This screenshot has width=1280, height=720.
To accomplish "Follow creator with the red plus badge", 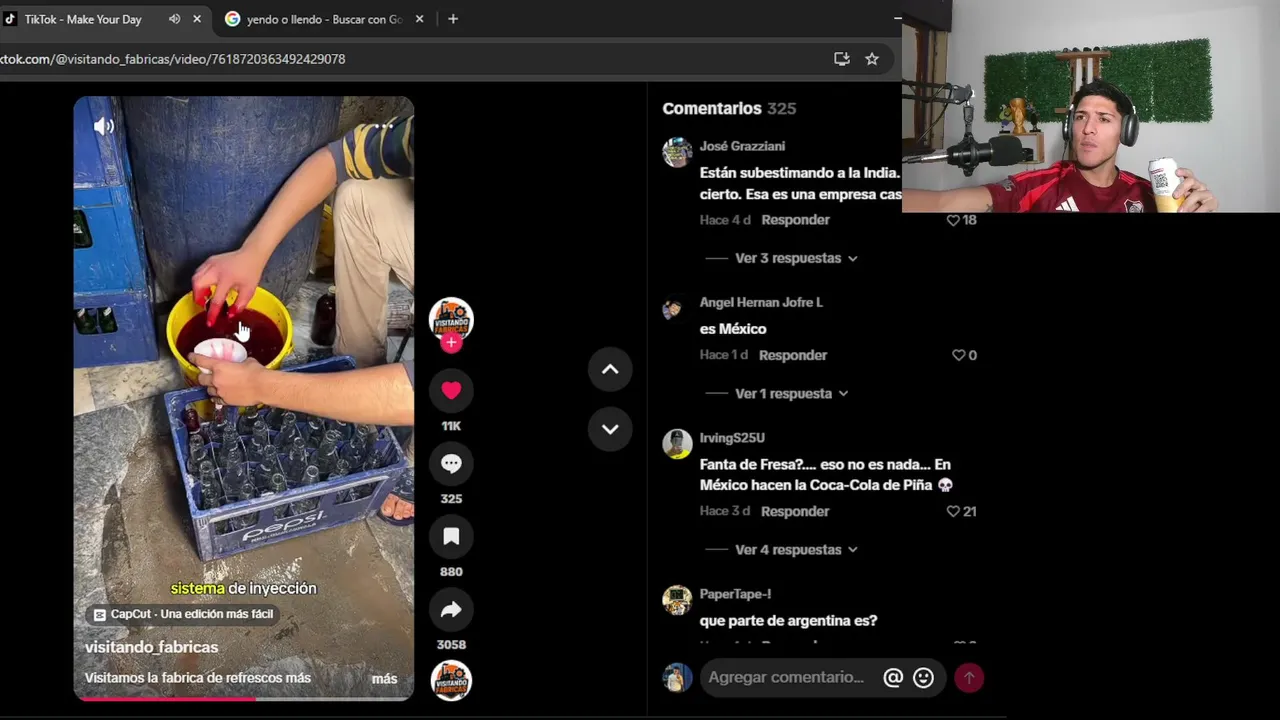I will (451, 342).
